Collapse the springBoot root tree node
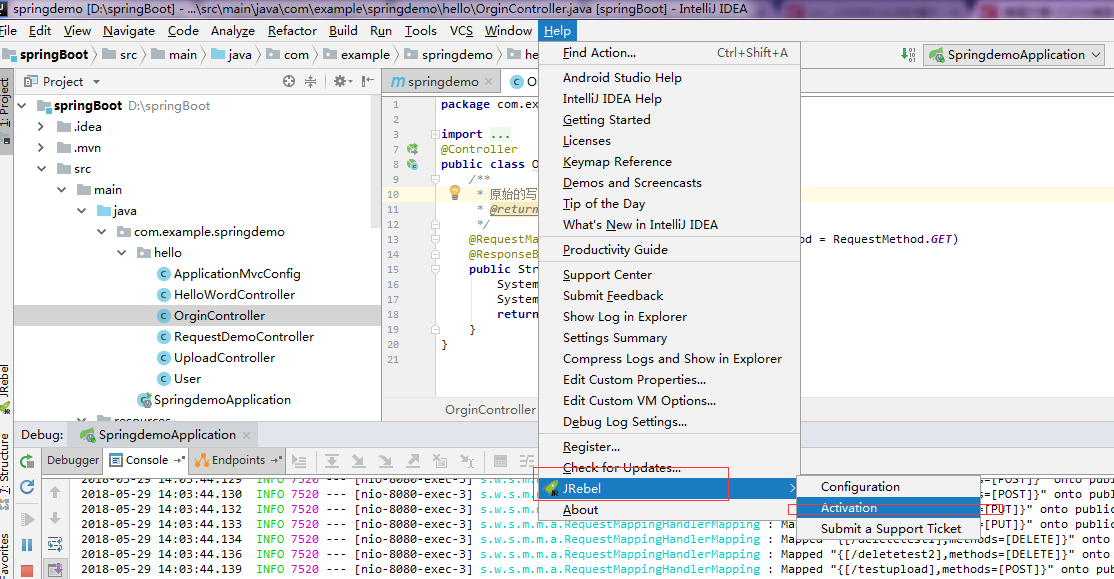This screenshot has height=579, width=1114. [x=23, y=106]
